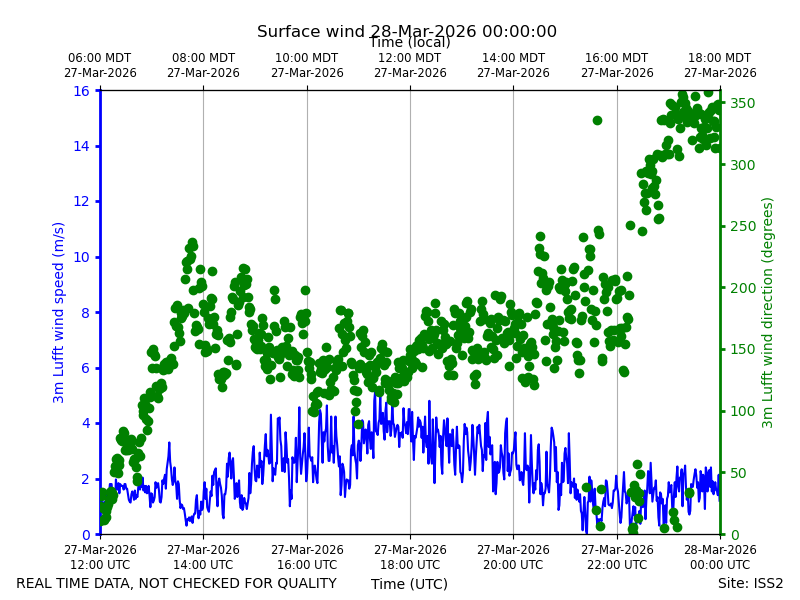
Task: Click the 16:00 MDT local time label
Action: pos(617,65)
